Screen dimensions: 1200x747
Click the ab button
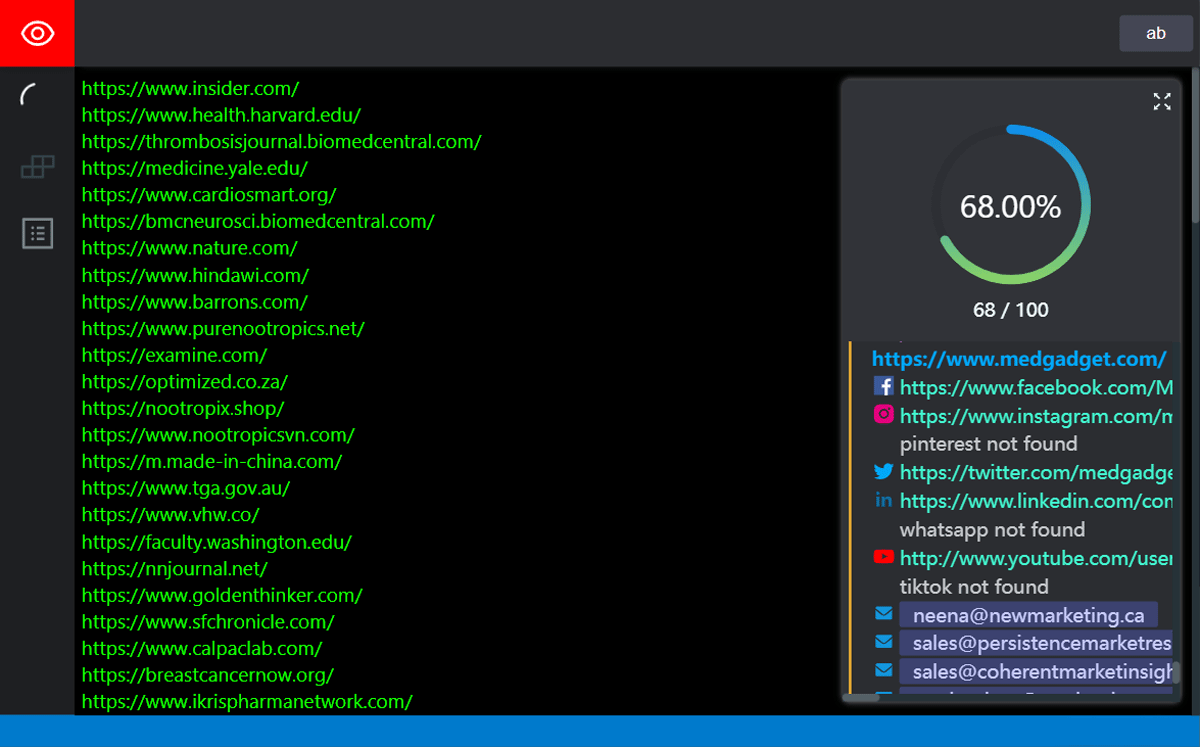(1155, 33)
